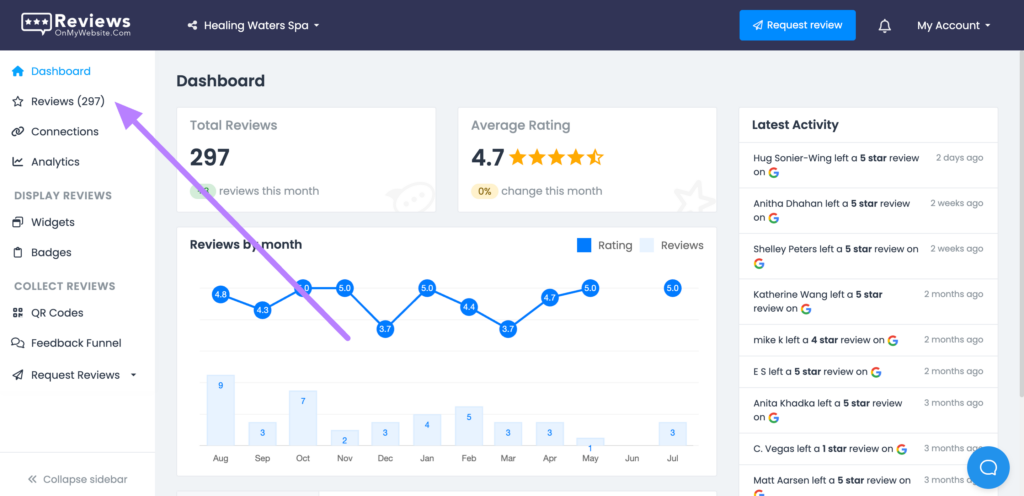Image resolution: width=1024 pixels, height=496 pixels.
Task: Click the share icon beside Healing Waters Spa
Action: 192,25
